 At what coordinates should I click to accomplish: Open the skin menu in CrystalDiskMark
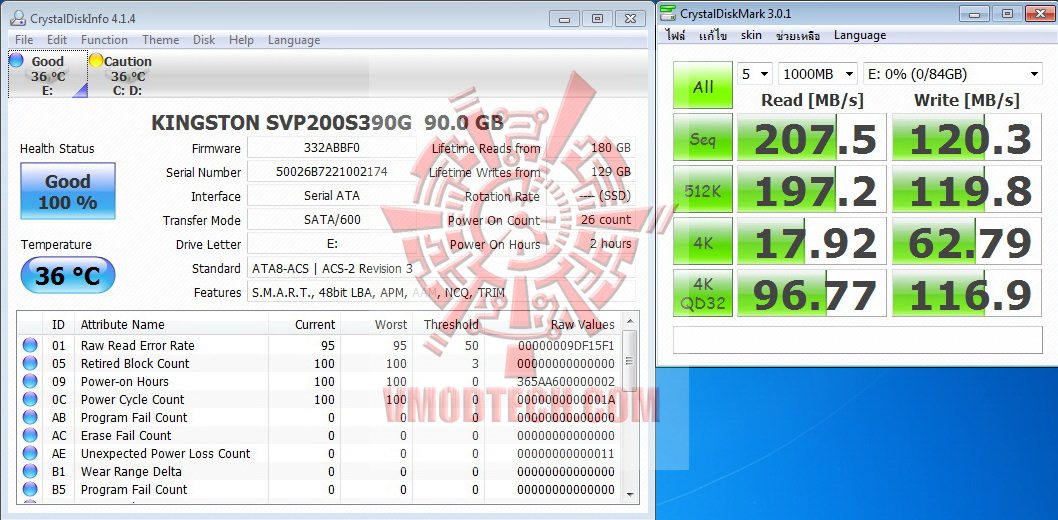point(751,35)
